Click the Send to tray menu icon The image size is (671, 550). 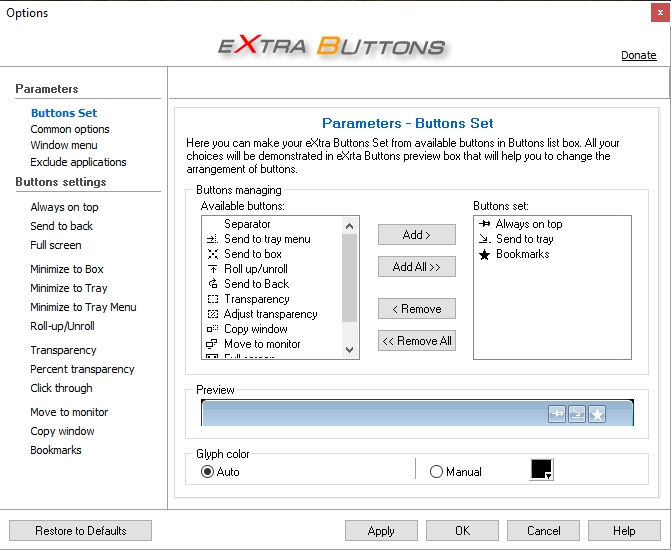pos(213,239)
